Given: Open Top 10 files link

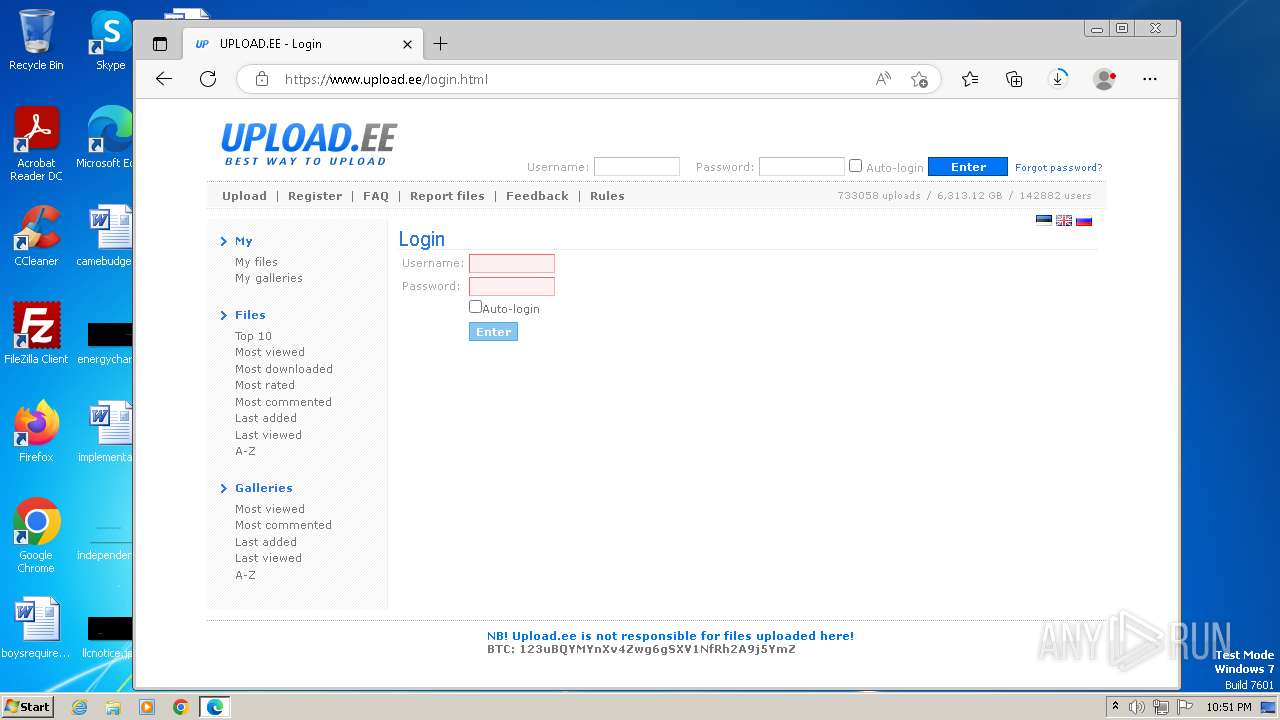Looking at the screenshot, I should (x=253, y=336).
